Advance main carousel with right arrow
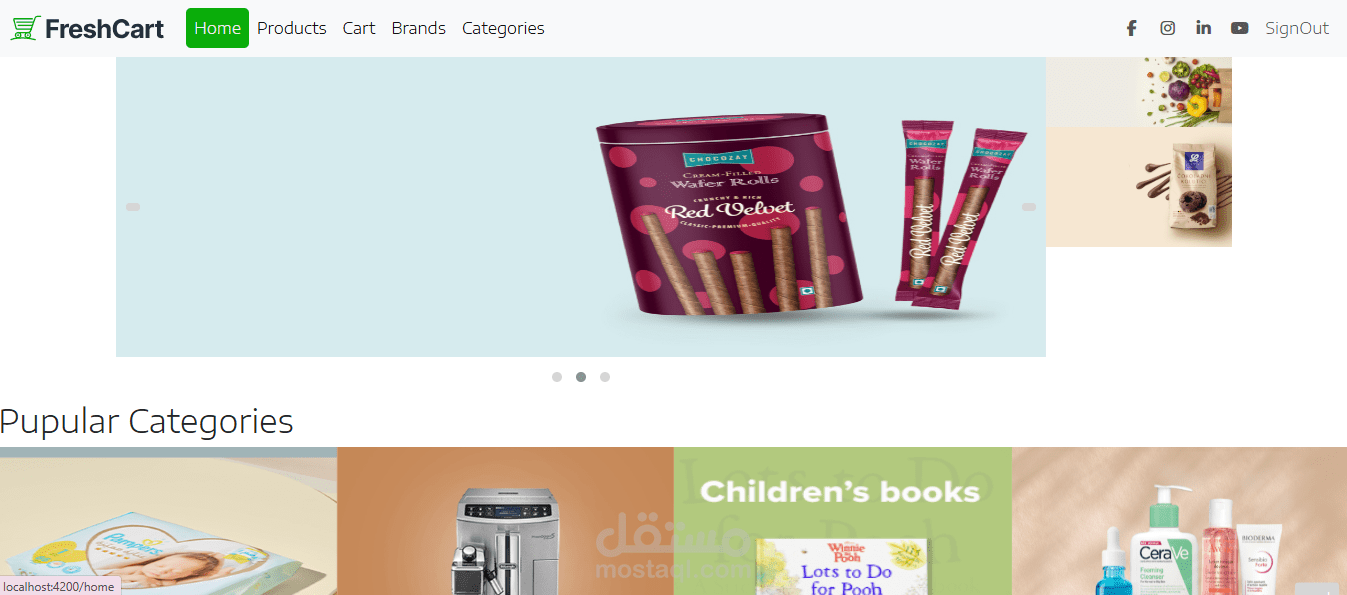 (1028, 207)
